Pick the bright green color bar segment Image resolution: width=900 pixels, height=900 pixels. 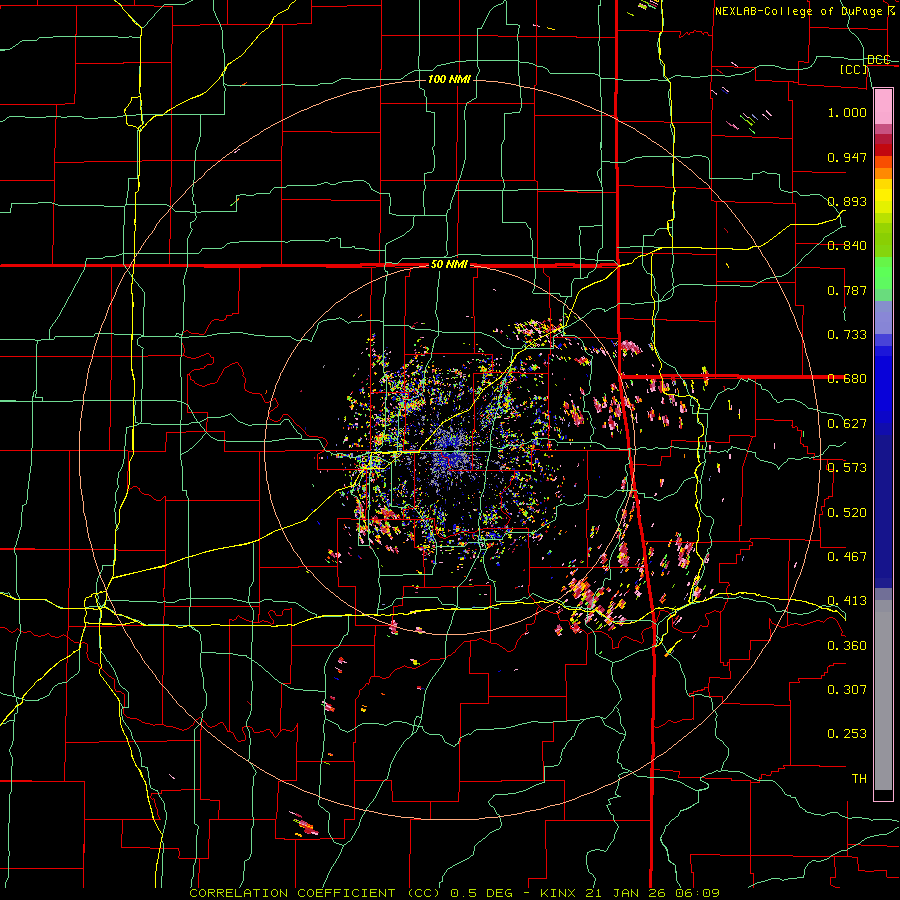coord(883,273)
